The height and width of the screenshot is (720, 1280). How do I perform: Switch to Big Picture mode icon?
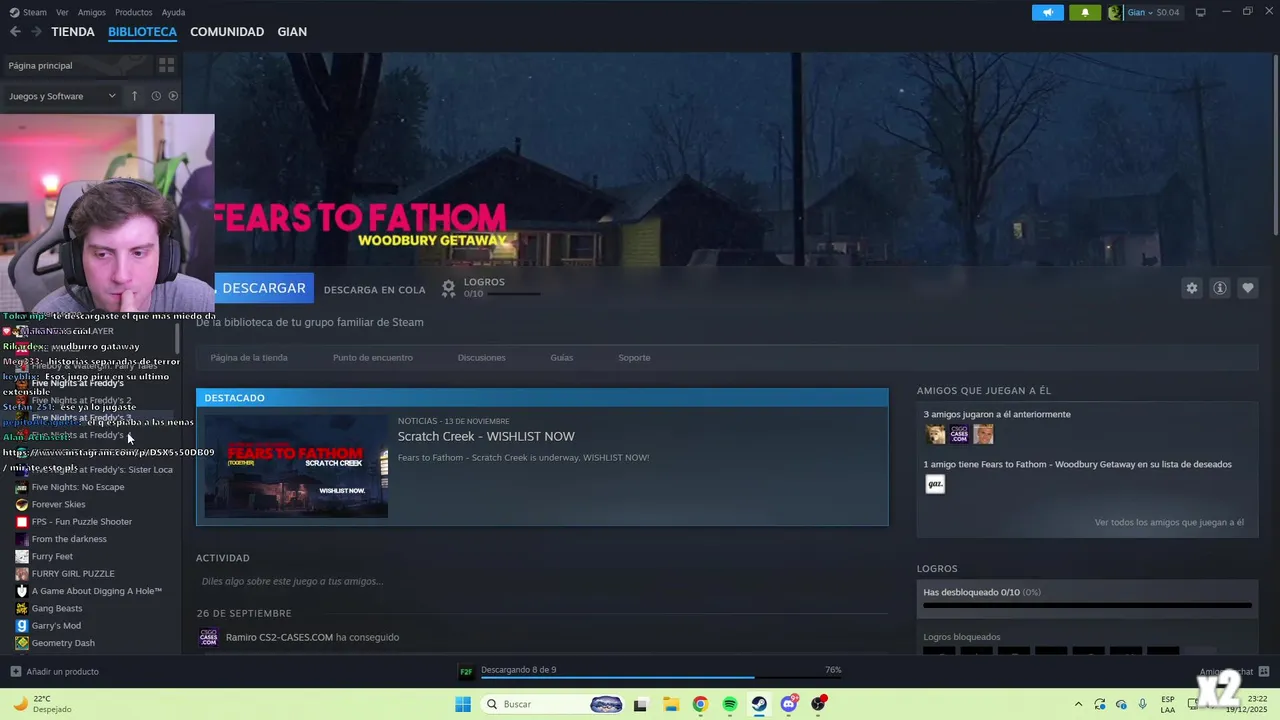tap(1201, 12)
